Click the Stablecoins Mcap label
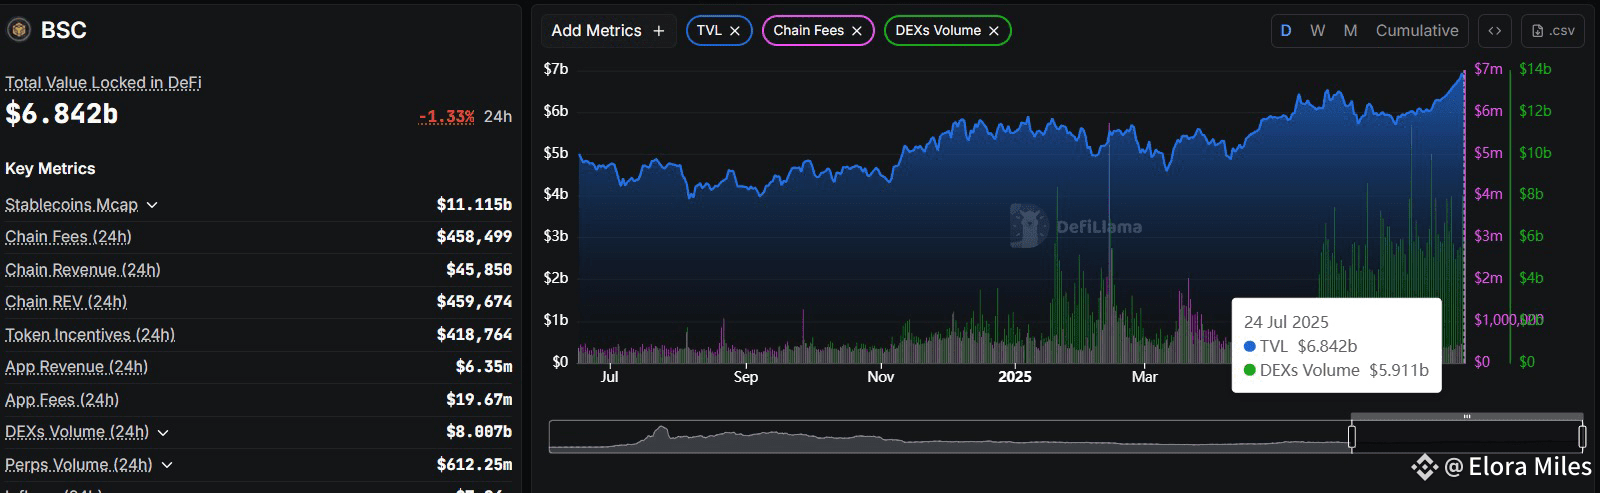Screen dimensions: 1600x493 click(71, 205)
